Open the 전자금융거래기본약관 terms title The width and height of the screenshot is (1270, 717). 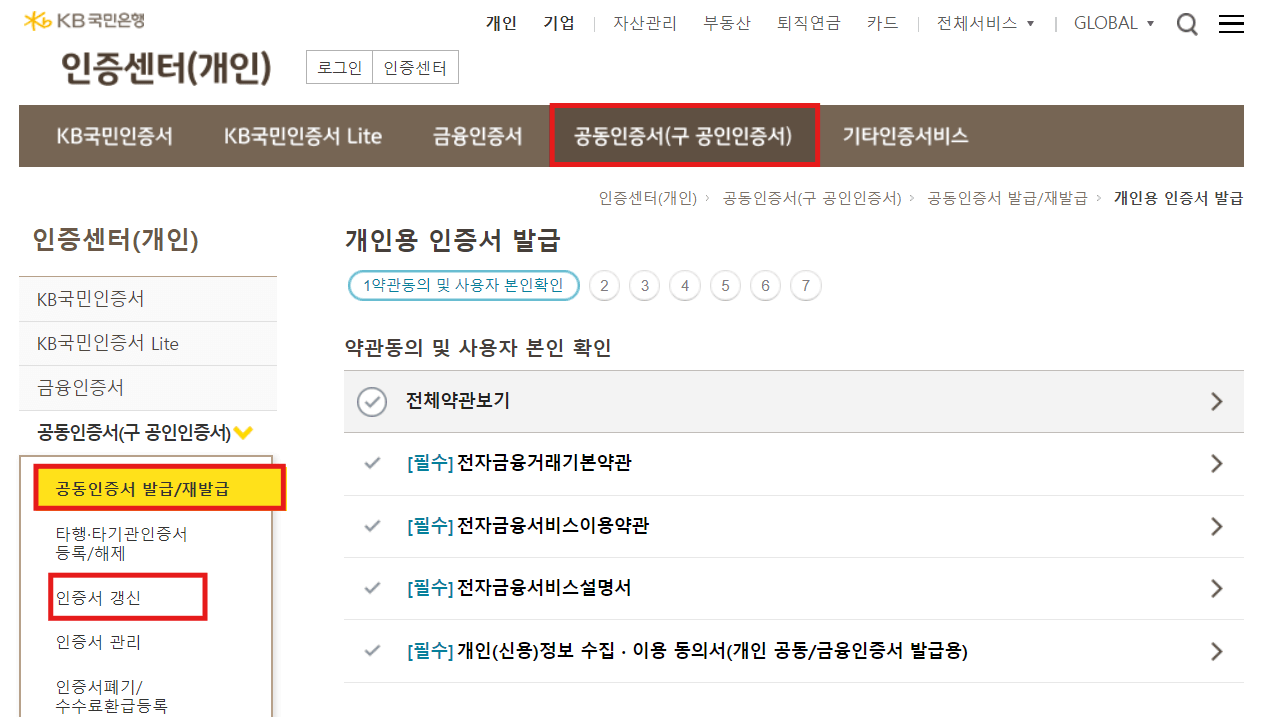click(x=544, y=463)
